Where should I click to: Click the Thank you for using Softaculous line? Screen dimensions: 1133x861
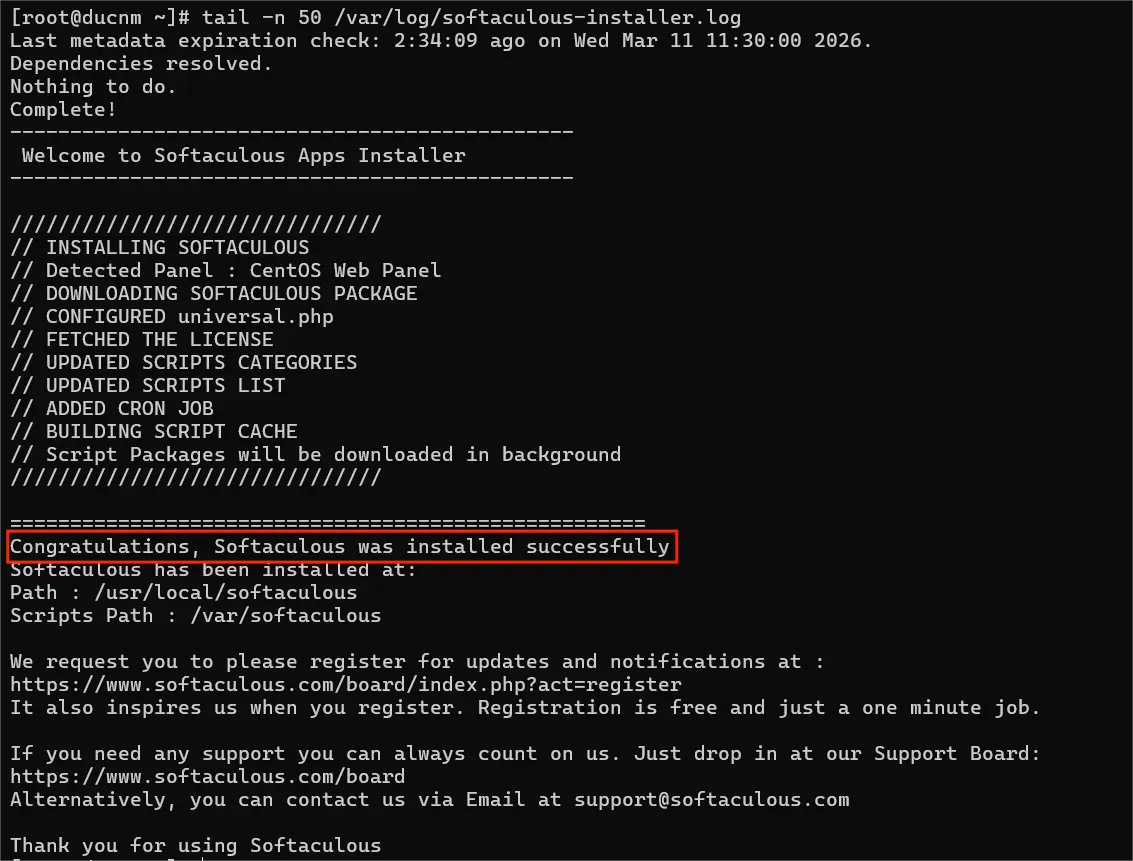195,845
